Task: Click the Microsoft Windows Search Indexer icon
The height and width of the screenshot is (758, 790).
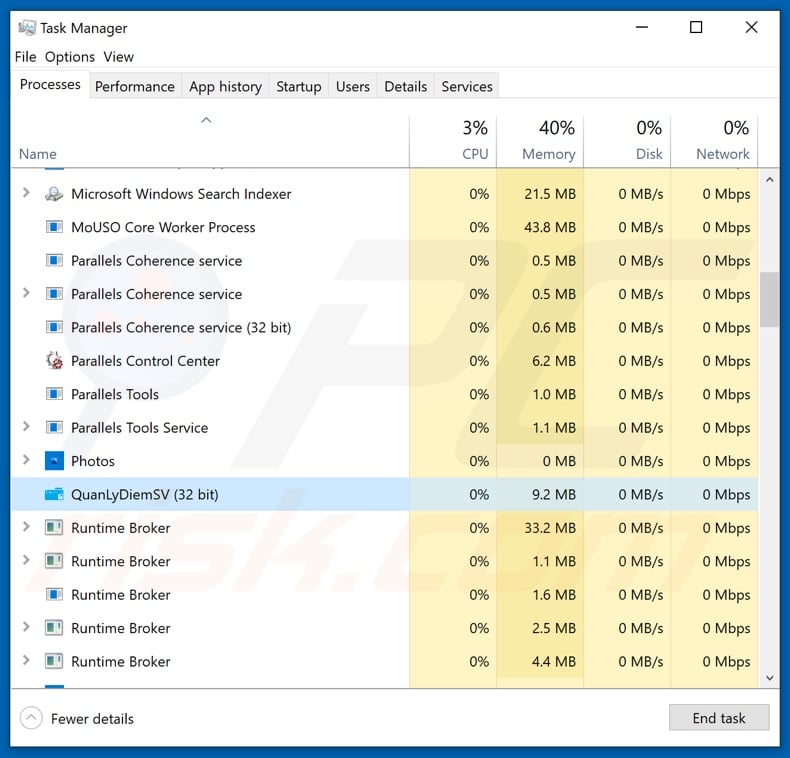Action: [x=54, y=194]
